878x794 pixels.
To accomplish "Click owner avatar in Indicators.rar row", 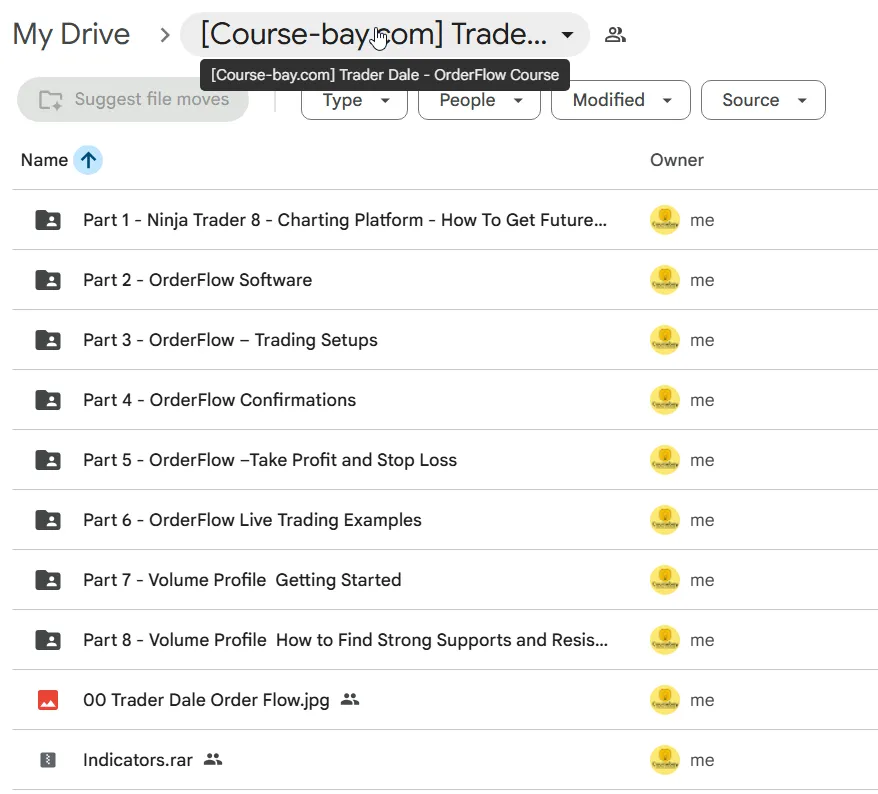I will [x=665, y=760].
